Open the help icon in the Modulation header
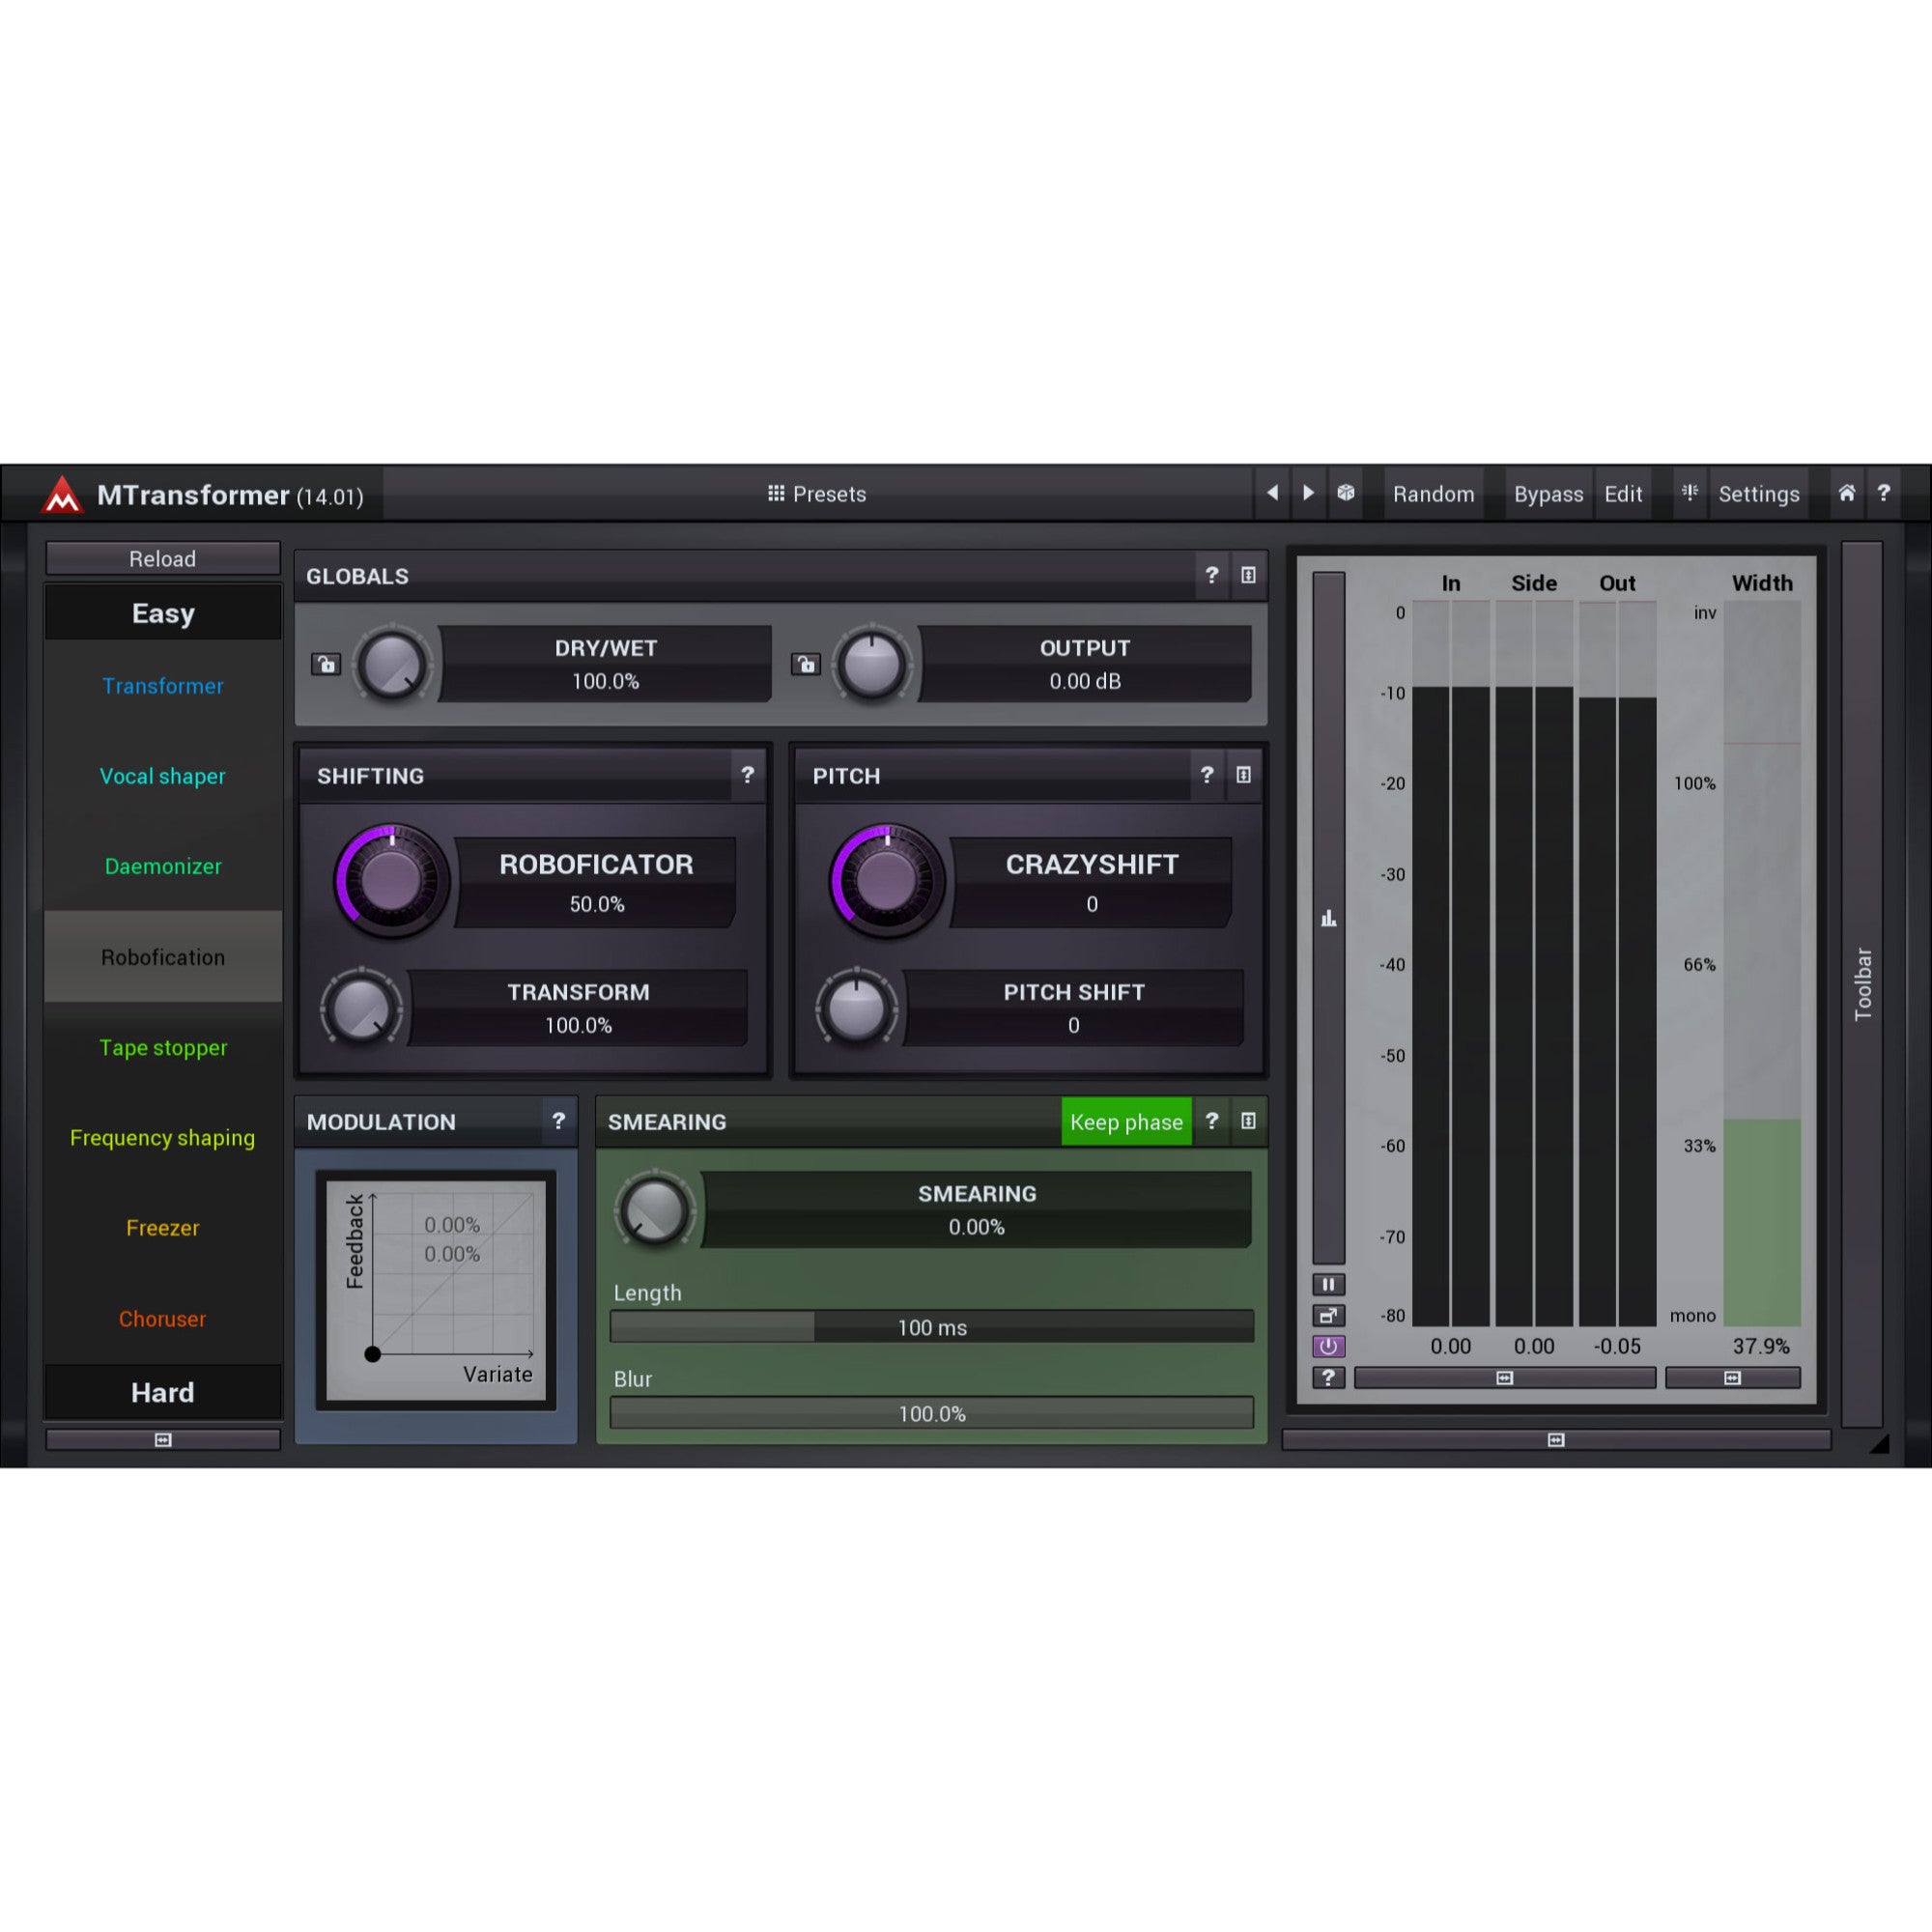Screen dimensions: 1932x1932 559,1121
